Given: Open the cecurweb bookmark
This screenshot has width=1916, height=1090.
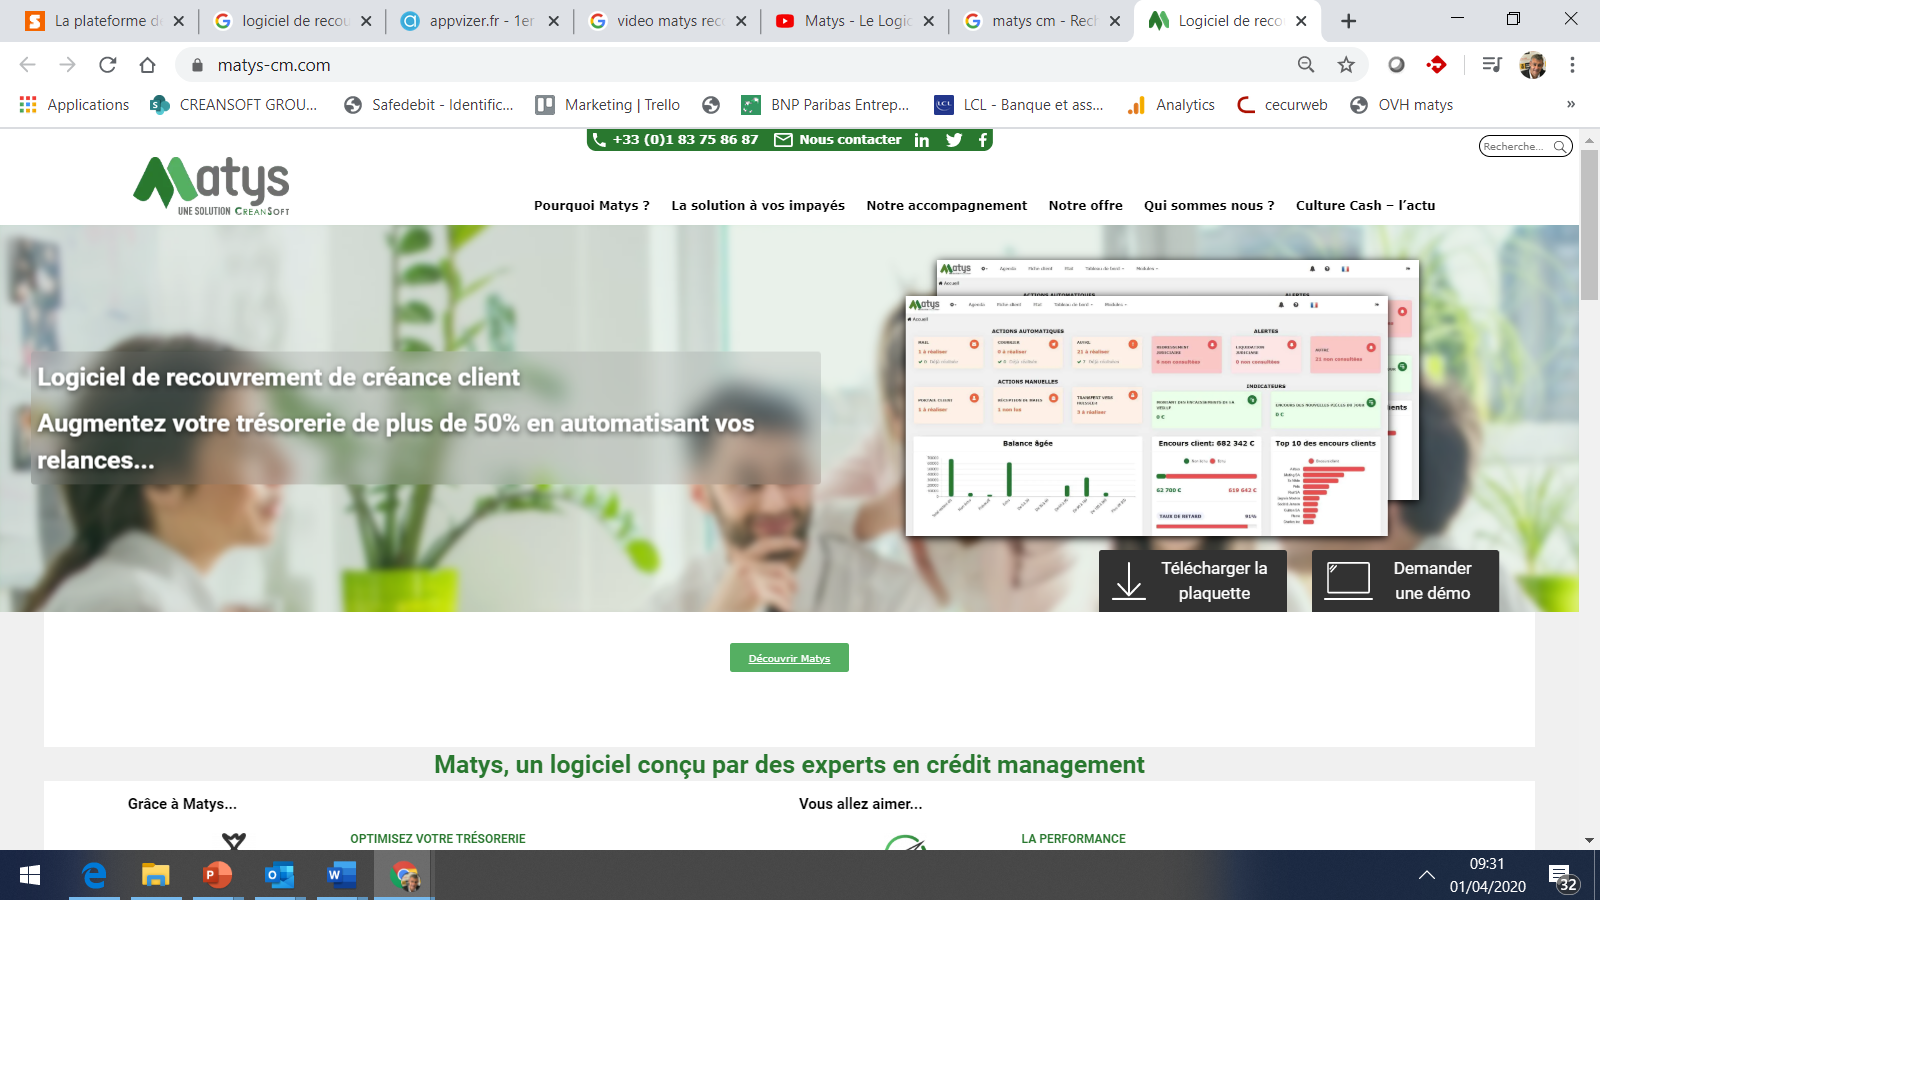Looking at the screenshot, I should [1282, 104].
